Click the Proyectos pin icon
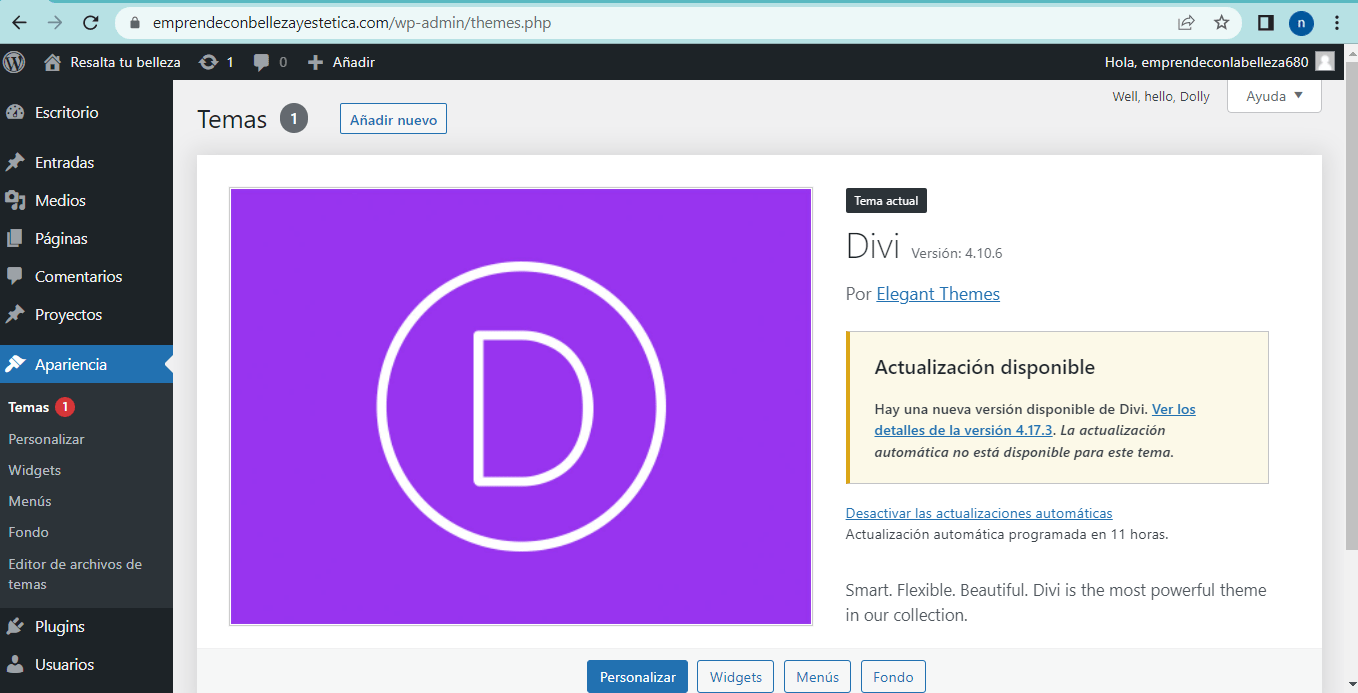Screen dimensions: 1358x693 pyautogui.click(x=15, y=314)
